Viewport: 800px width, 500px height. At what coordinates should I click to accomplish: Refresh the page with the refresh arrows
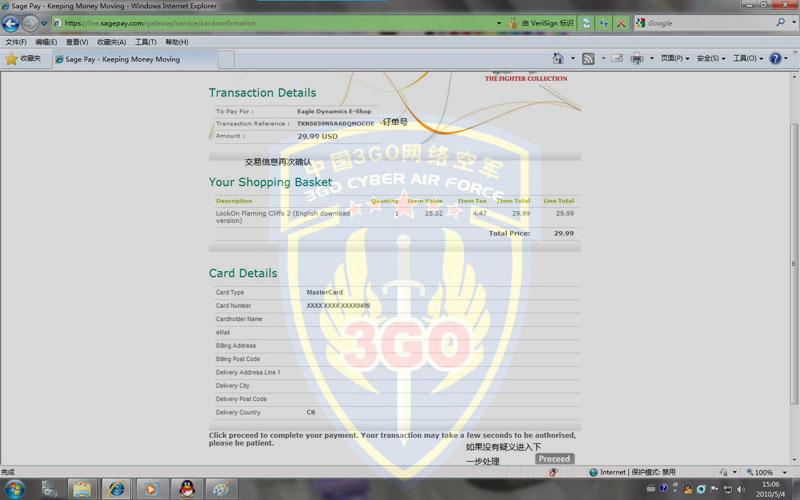click(604, 23)
